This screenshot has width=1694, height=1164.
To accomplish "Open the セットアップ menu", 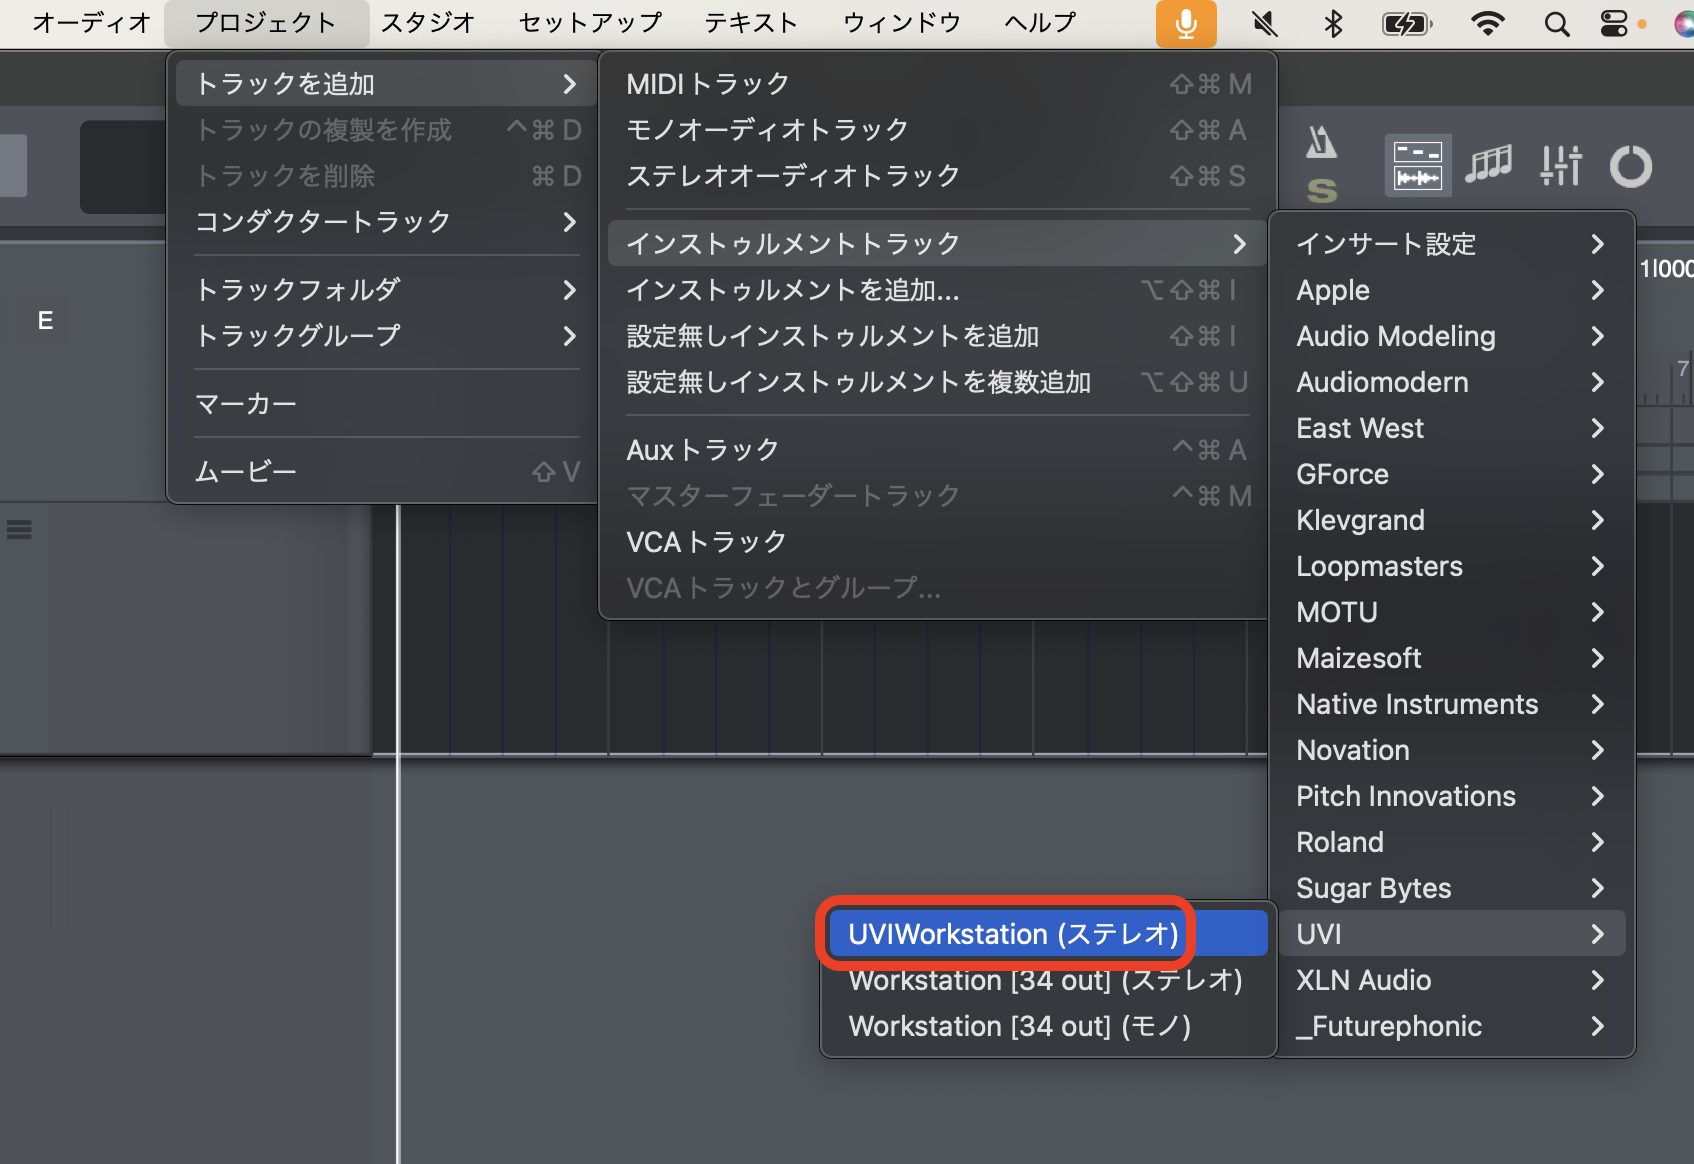I will (590, 23).
